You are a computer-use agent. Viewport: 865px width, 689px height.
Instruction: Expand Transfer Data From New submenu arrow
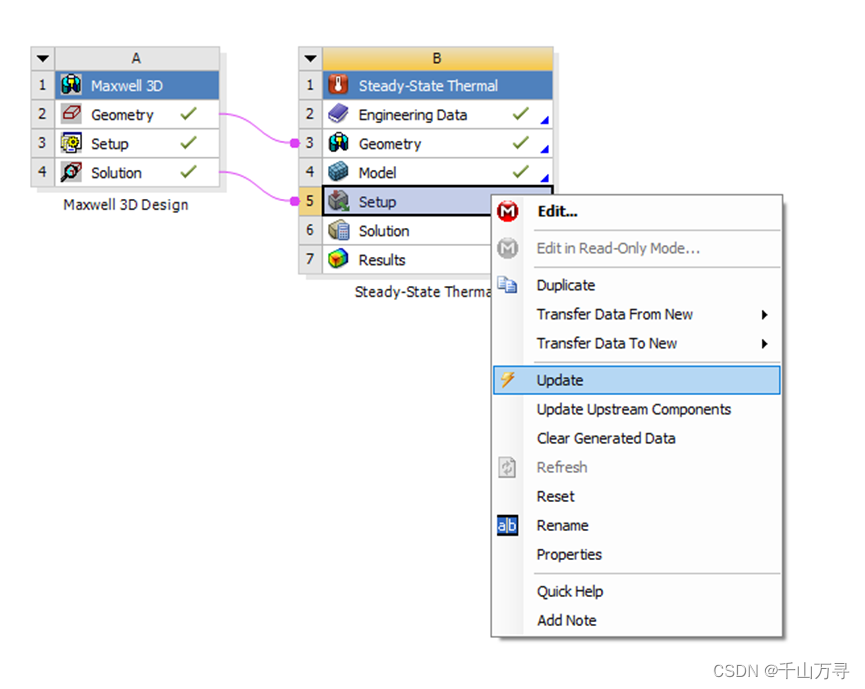click(x=764, y=314)
